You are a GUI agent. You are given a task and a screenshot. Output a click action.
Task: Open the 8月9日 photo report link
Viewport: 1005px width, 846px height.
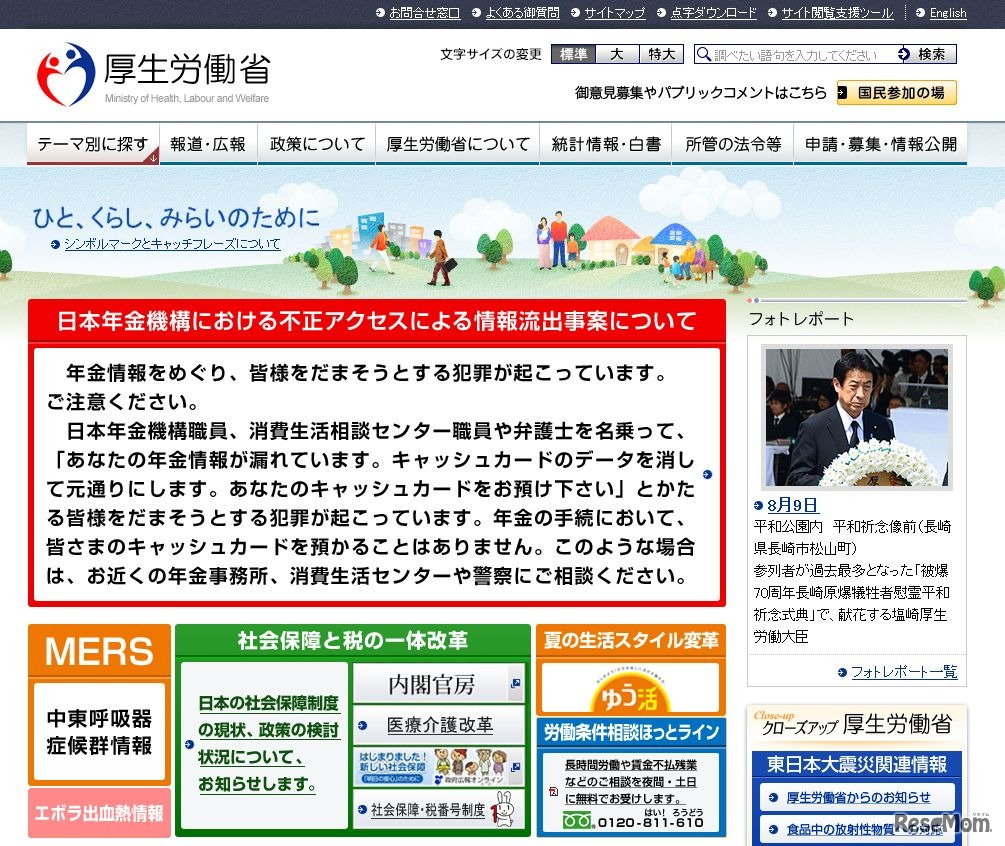pyautogui.click(x=792, y=505)
